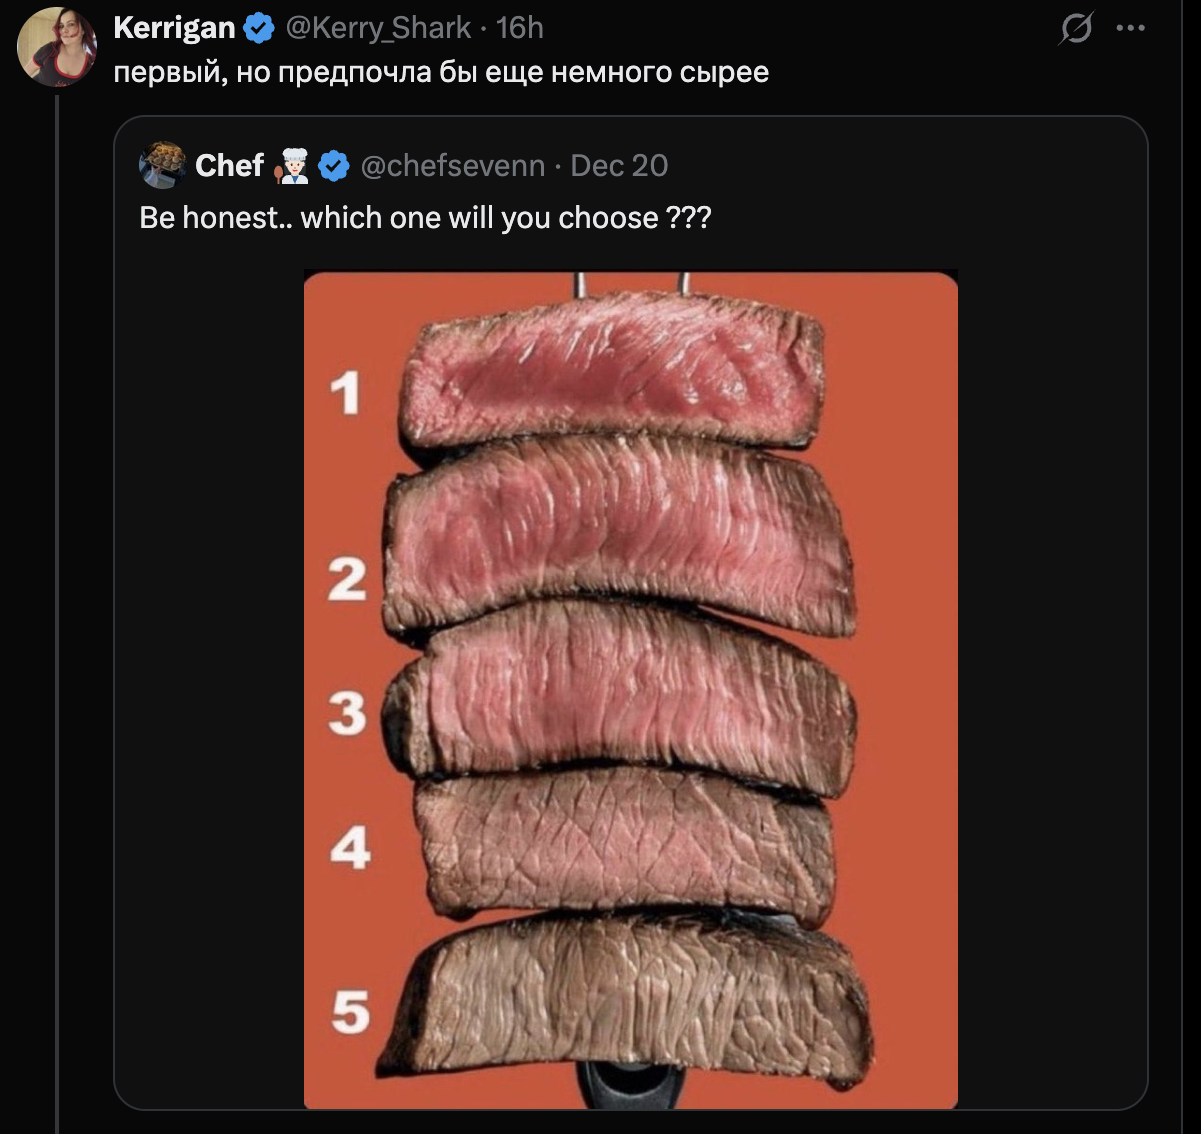Viewport: 1201px width, 1134px height.
Task: Click the Dec 20 date of the quoted tweet
Action: click(619, 166)
